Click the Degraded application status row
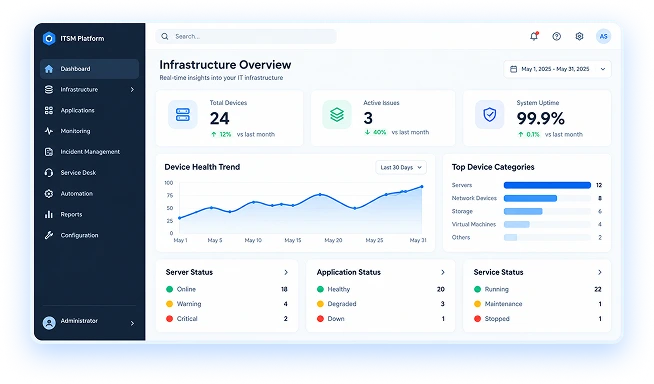Screen dimensions: 654x384 (x=380, y=304)
